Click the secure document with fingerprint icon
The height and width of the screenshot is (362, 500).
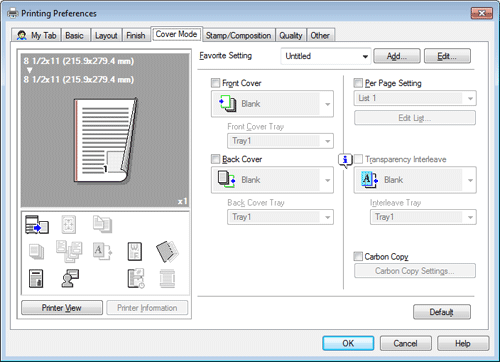pos(36,278)
